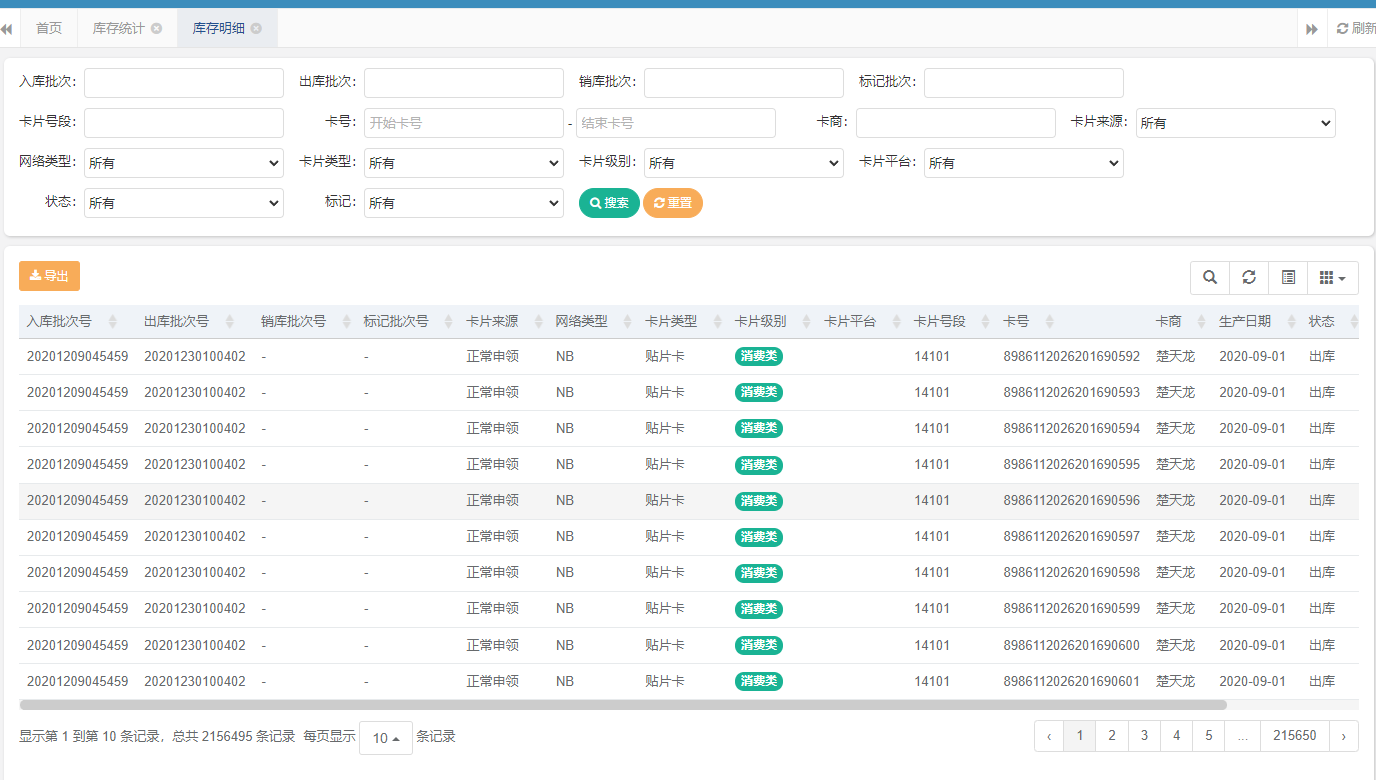This screenshot has height=780, width=1376.
Task: Click the 卡片号段 input field
Action: click(184, 123)
